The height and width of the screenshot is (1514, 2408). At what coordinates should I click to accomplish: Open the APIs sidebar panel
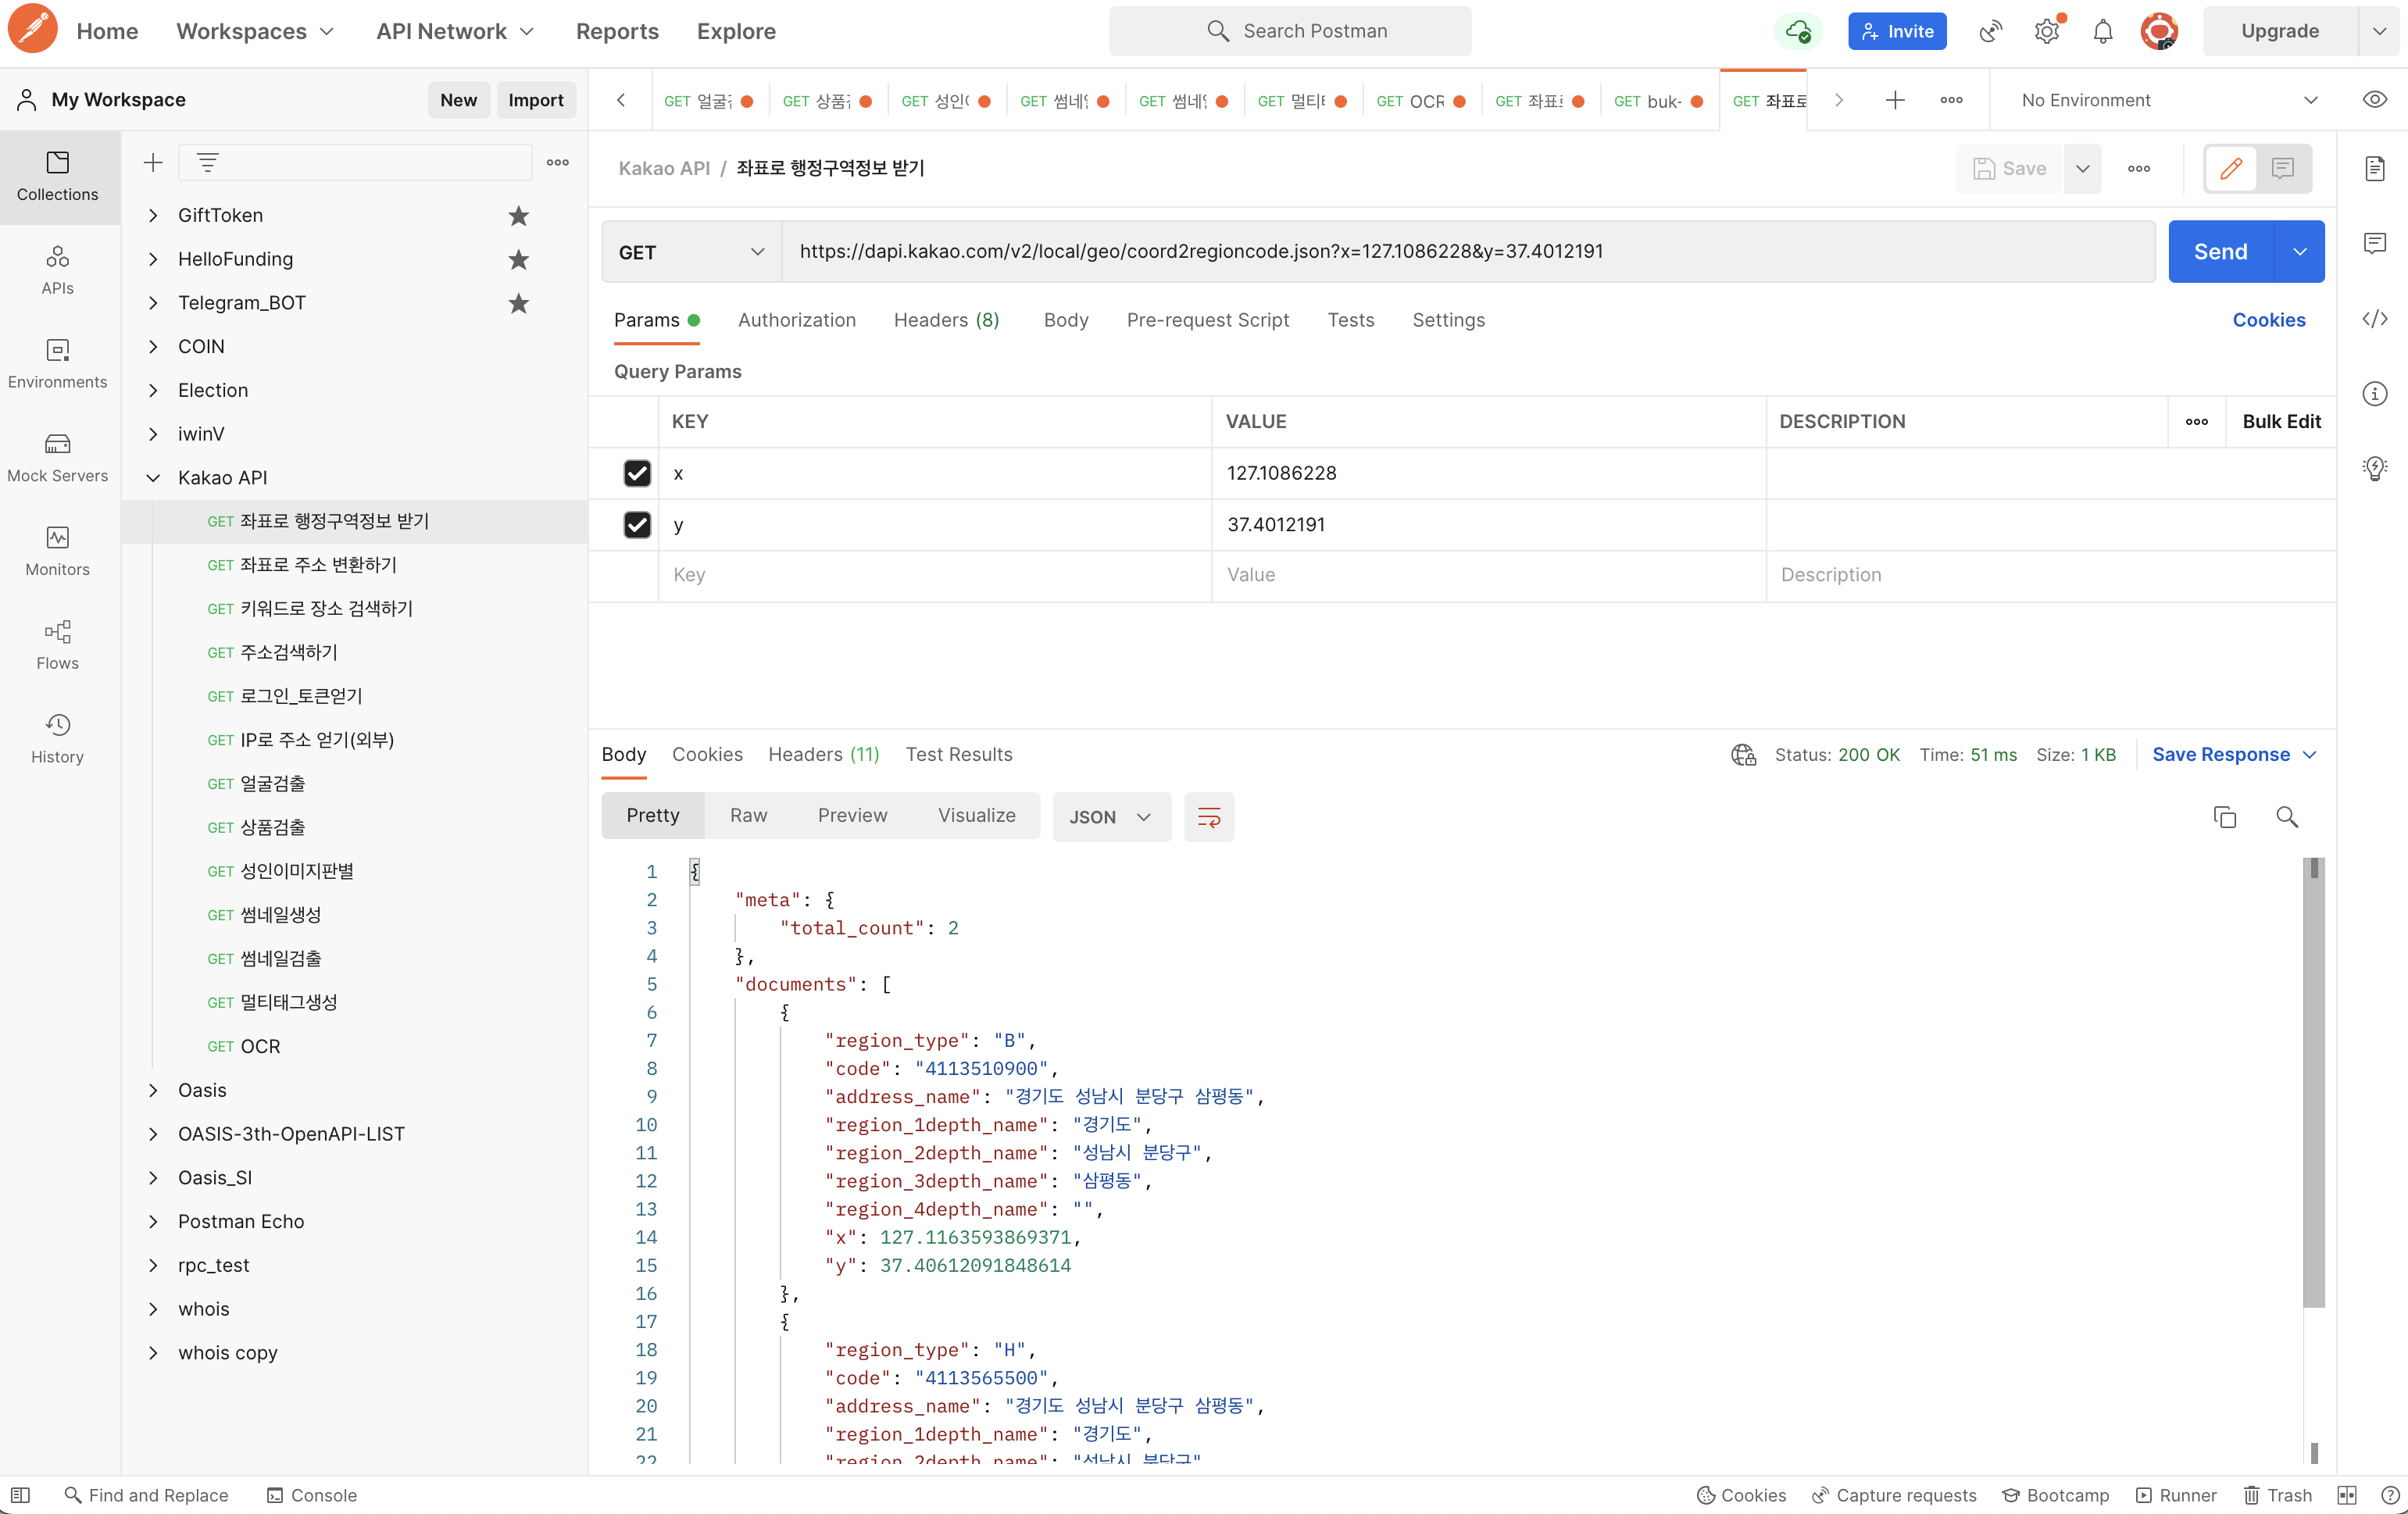click(x=57, y=270)
